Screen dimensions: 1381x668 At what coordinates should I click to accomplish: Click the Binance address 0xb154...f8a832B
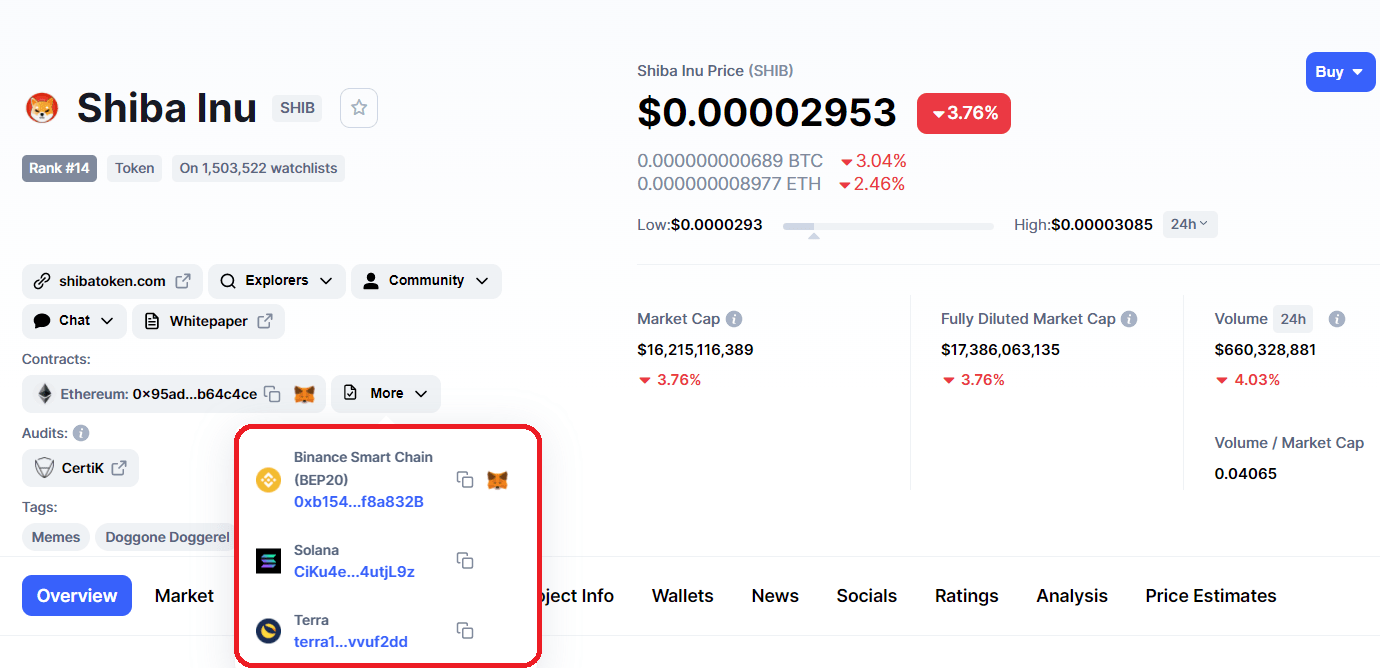tap(359, 501)
